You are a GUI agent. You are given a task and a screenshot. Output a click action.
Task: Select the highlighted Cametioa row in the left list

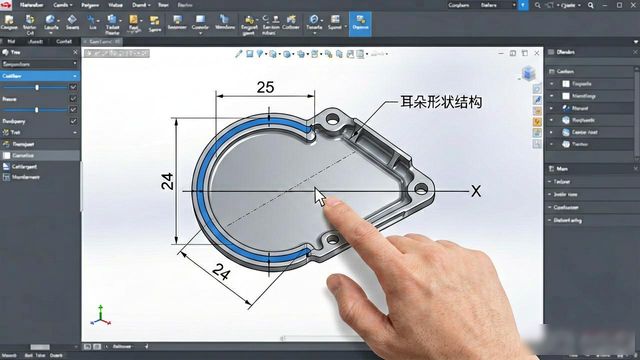pyautogui.click(x=40, y=156)
